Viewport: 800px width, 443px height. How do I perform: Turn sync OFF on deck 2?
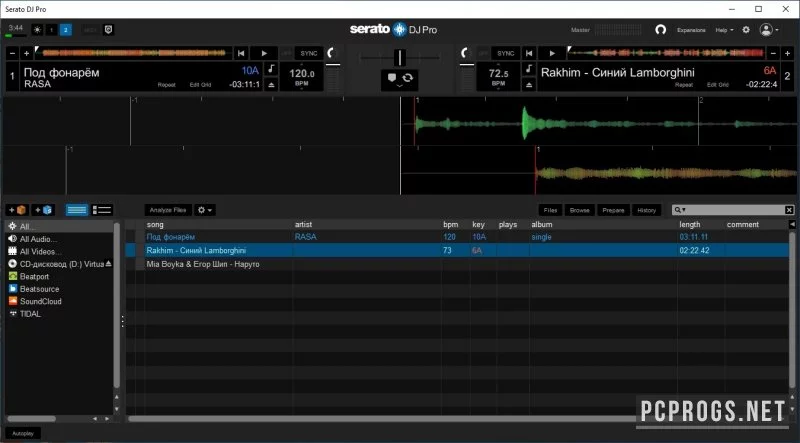483,53
